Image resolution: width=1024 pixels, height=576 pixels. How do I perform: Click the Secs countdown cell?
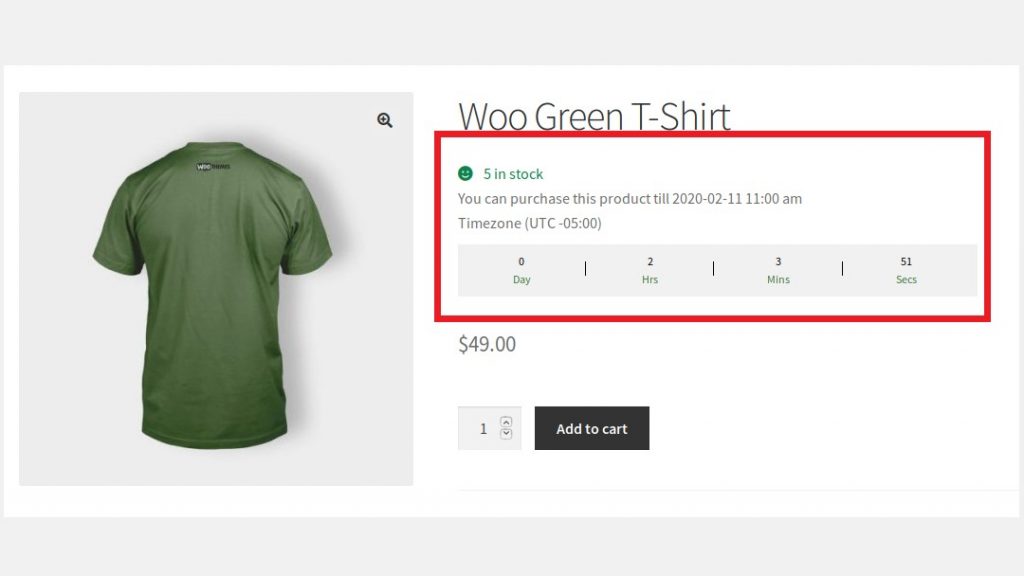click(x=906, y=270)
